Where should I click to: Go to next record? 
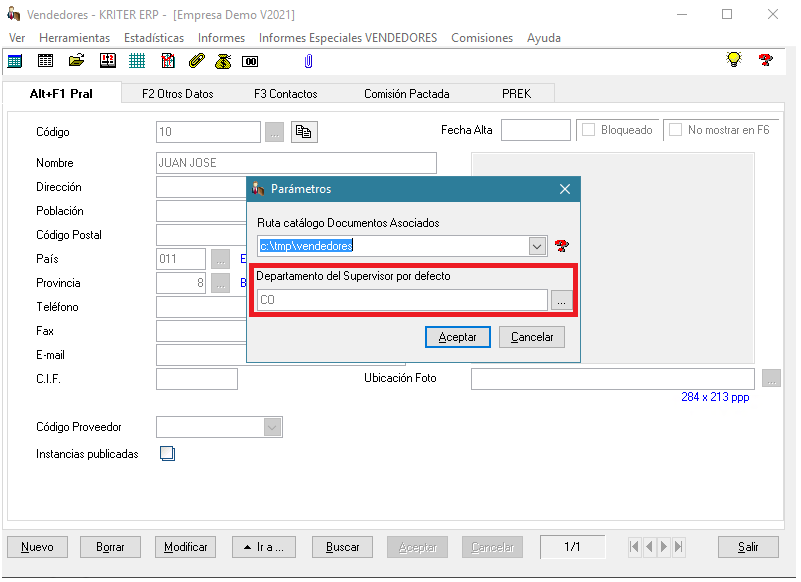pyautogui.click(x=664, y=547)
